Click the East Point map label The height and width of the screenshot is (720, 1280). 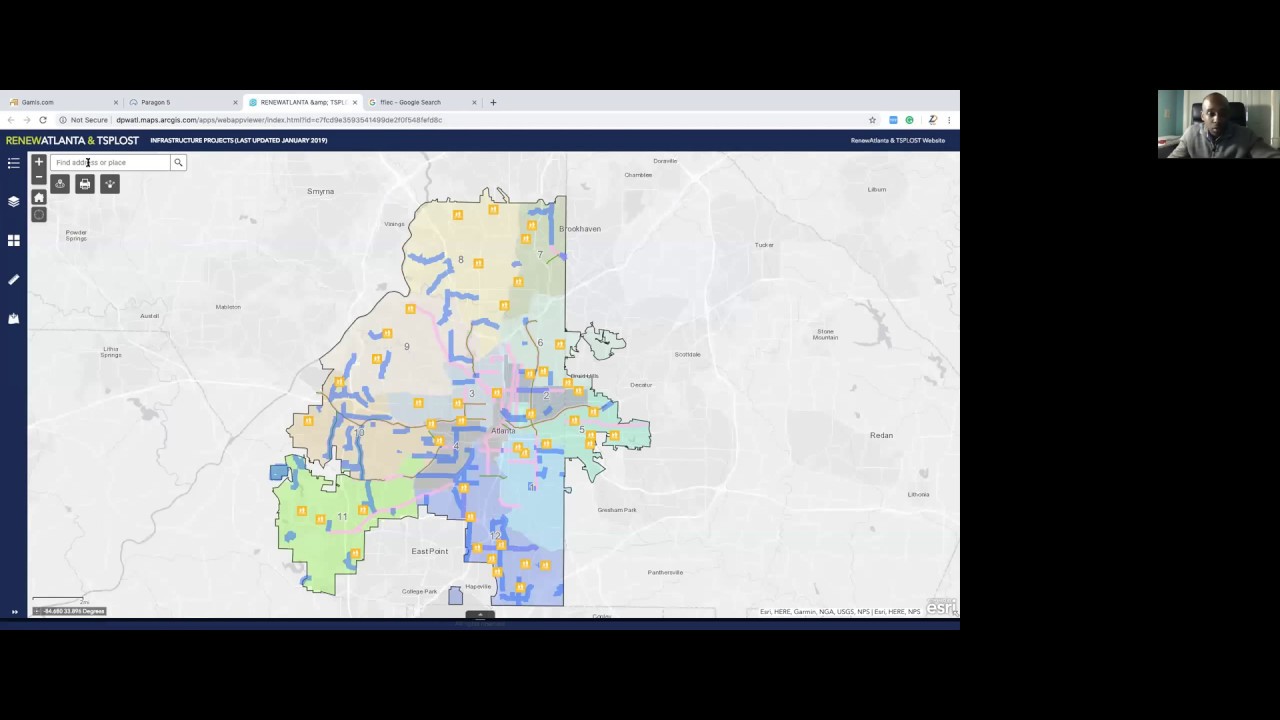pyautogui.click(x=430, y=551)
